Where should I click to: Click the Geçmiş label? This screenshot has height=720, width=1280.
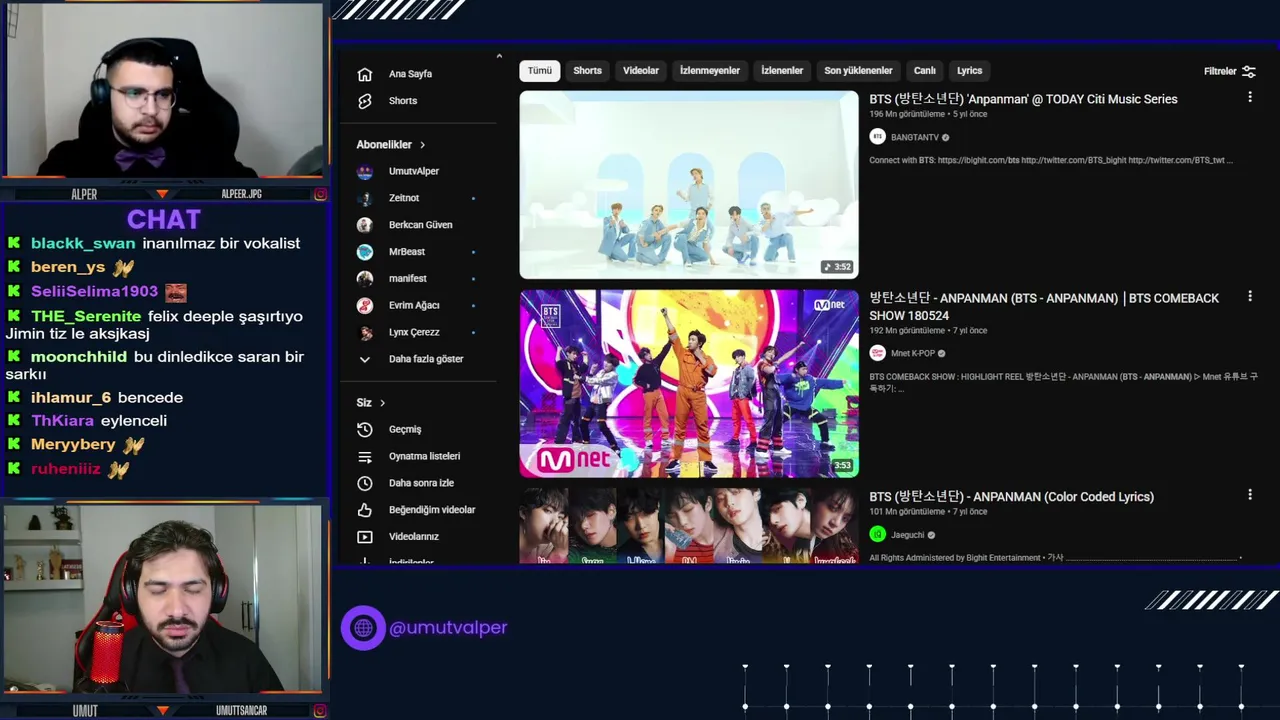tap(405, 430)
